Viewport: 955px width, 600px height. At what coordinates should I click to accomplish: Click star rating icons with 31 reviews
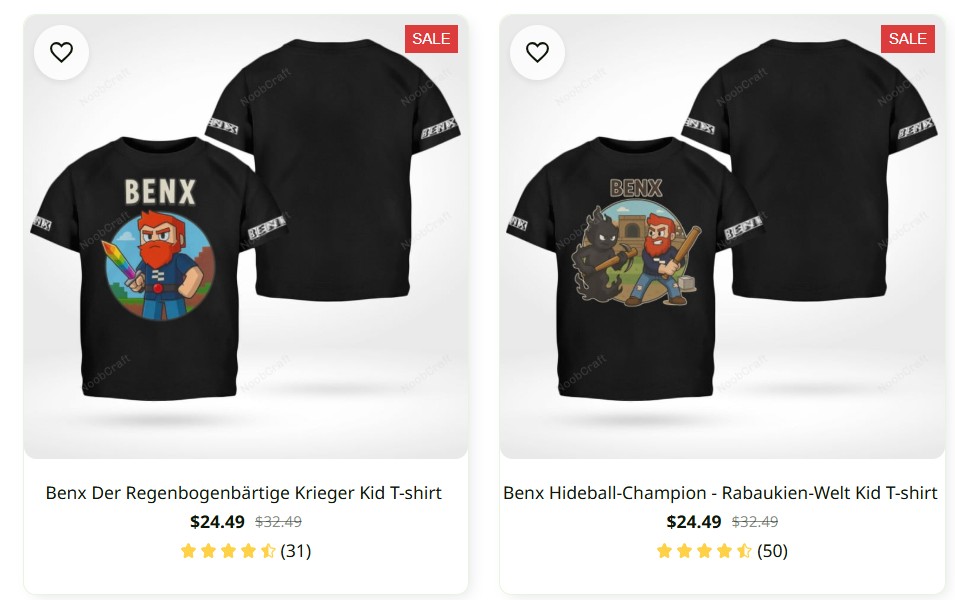tap(228, 551)
